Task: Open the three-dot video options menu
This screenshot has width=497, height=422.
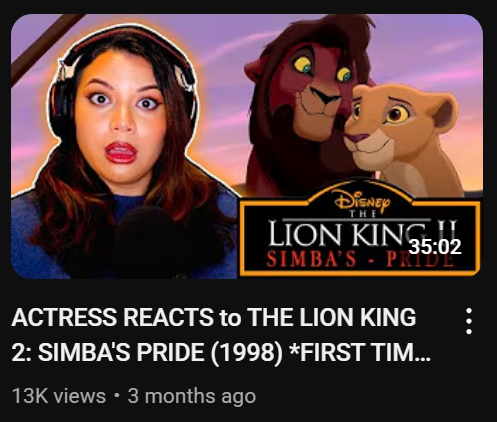Action: click(469, 321)
